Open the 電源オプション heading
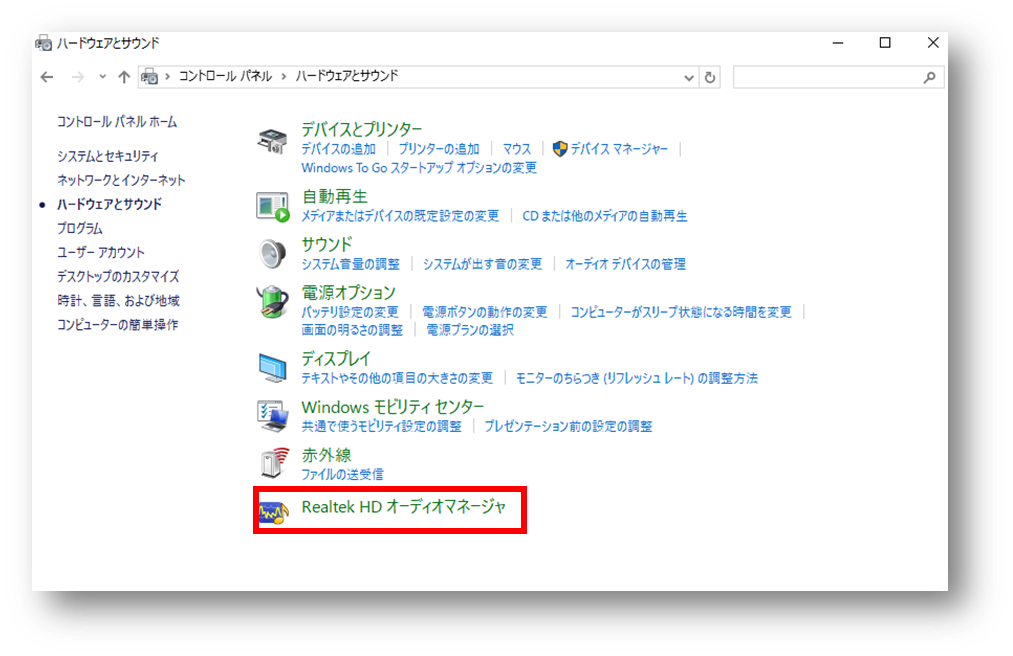The width and height of the screenshot is (1013, 656). [348, 293]
